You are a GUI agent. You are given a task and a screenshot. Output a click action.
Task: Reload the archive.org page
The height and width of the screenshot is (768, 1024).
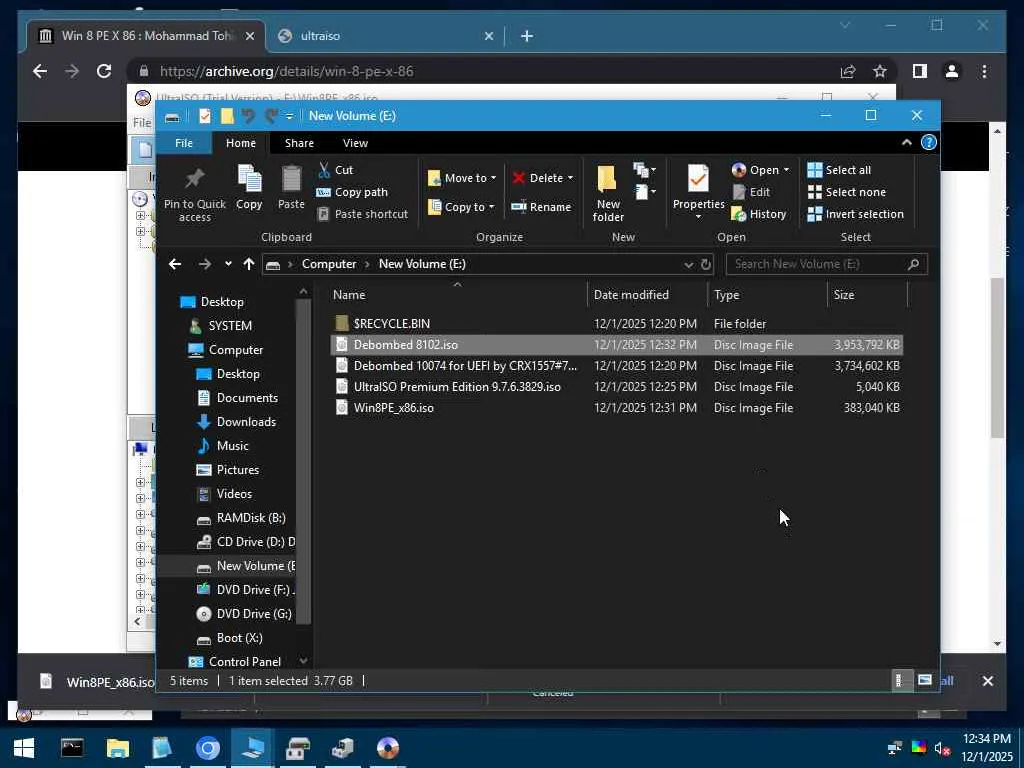tap(104, 71)
